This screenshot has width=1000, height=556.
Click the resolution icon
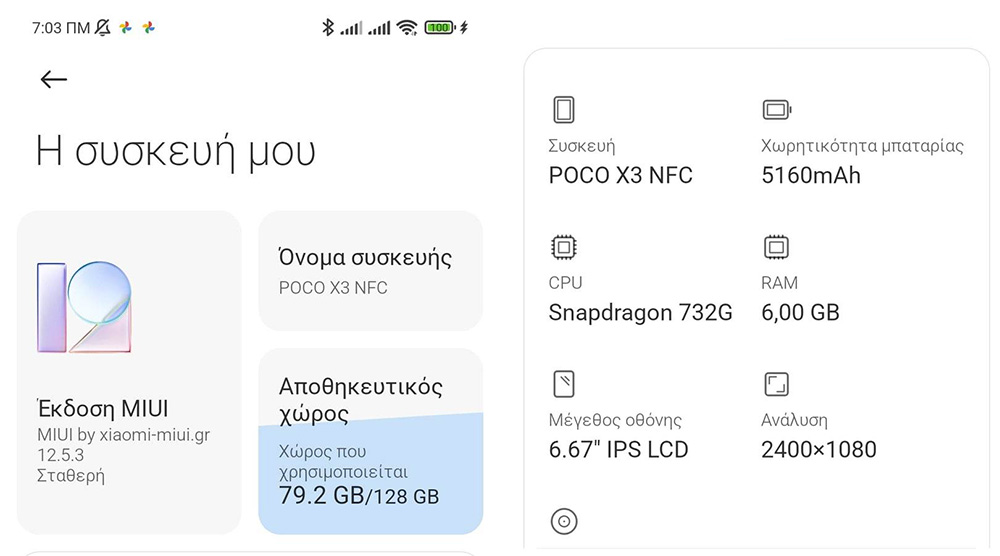776,384
